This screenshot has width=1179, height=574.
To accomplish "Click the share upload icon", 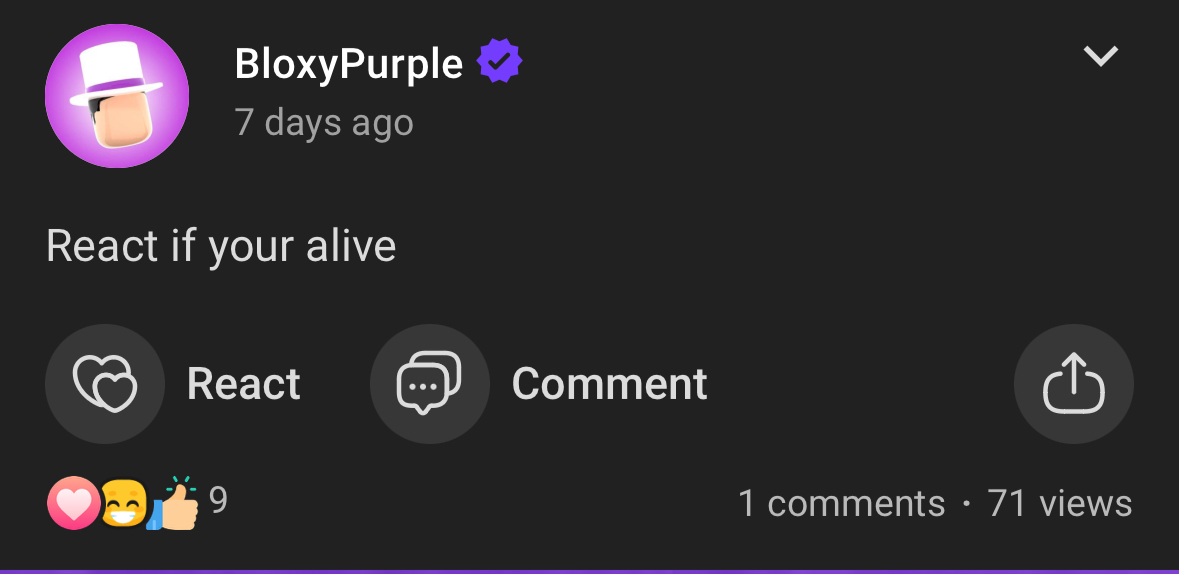I will pos(1074,384).
